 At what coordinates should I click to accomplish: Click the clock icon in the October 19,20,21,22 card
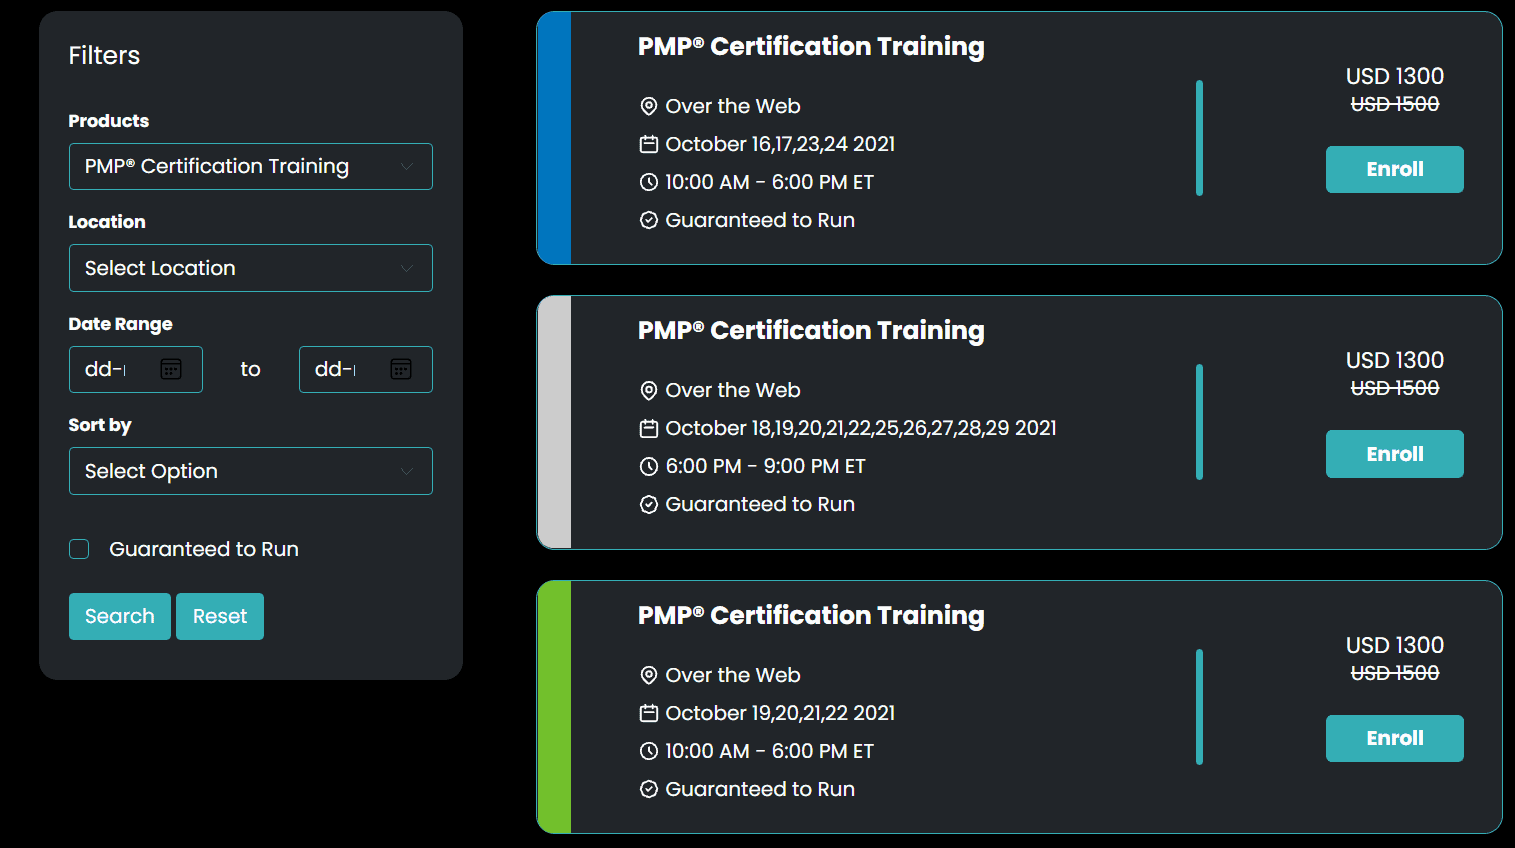click(x=649, y=751)
